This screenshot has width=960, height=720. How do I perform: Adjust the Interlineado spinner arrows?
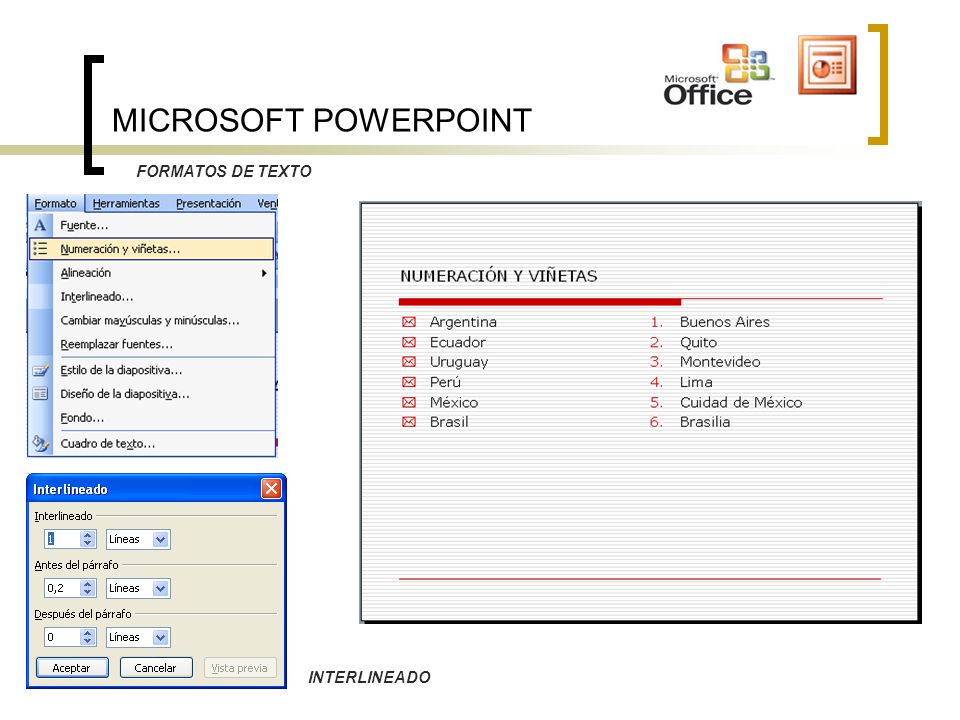click(x=88, y=539)
